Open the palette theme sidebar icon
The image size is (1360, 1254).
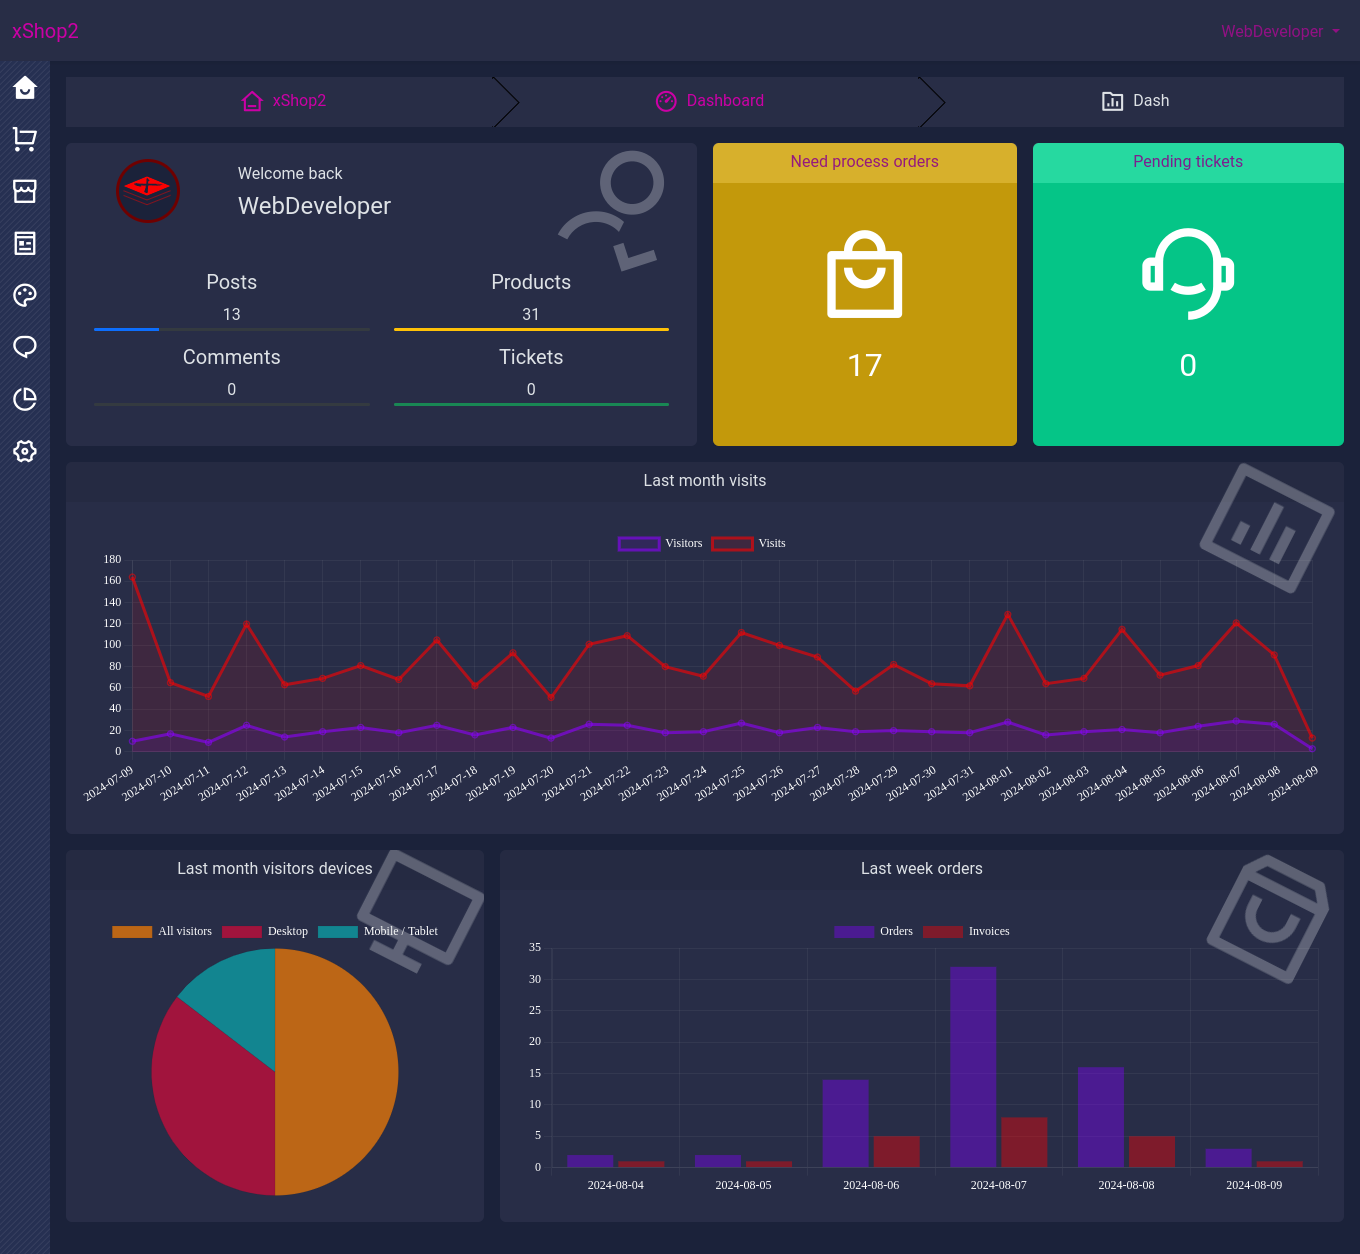pyautogui.click(x=25, y=295)
